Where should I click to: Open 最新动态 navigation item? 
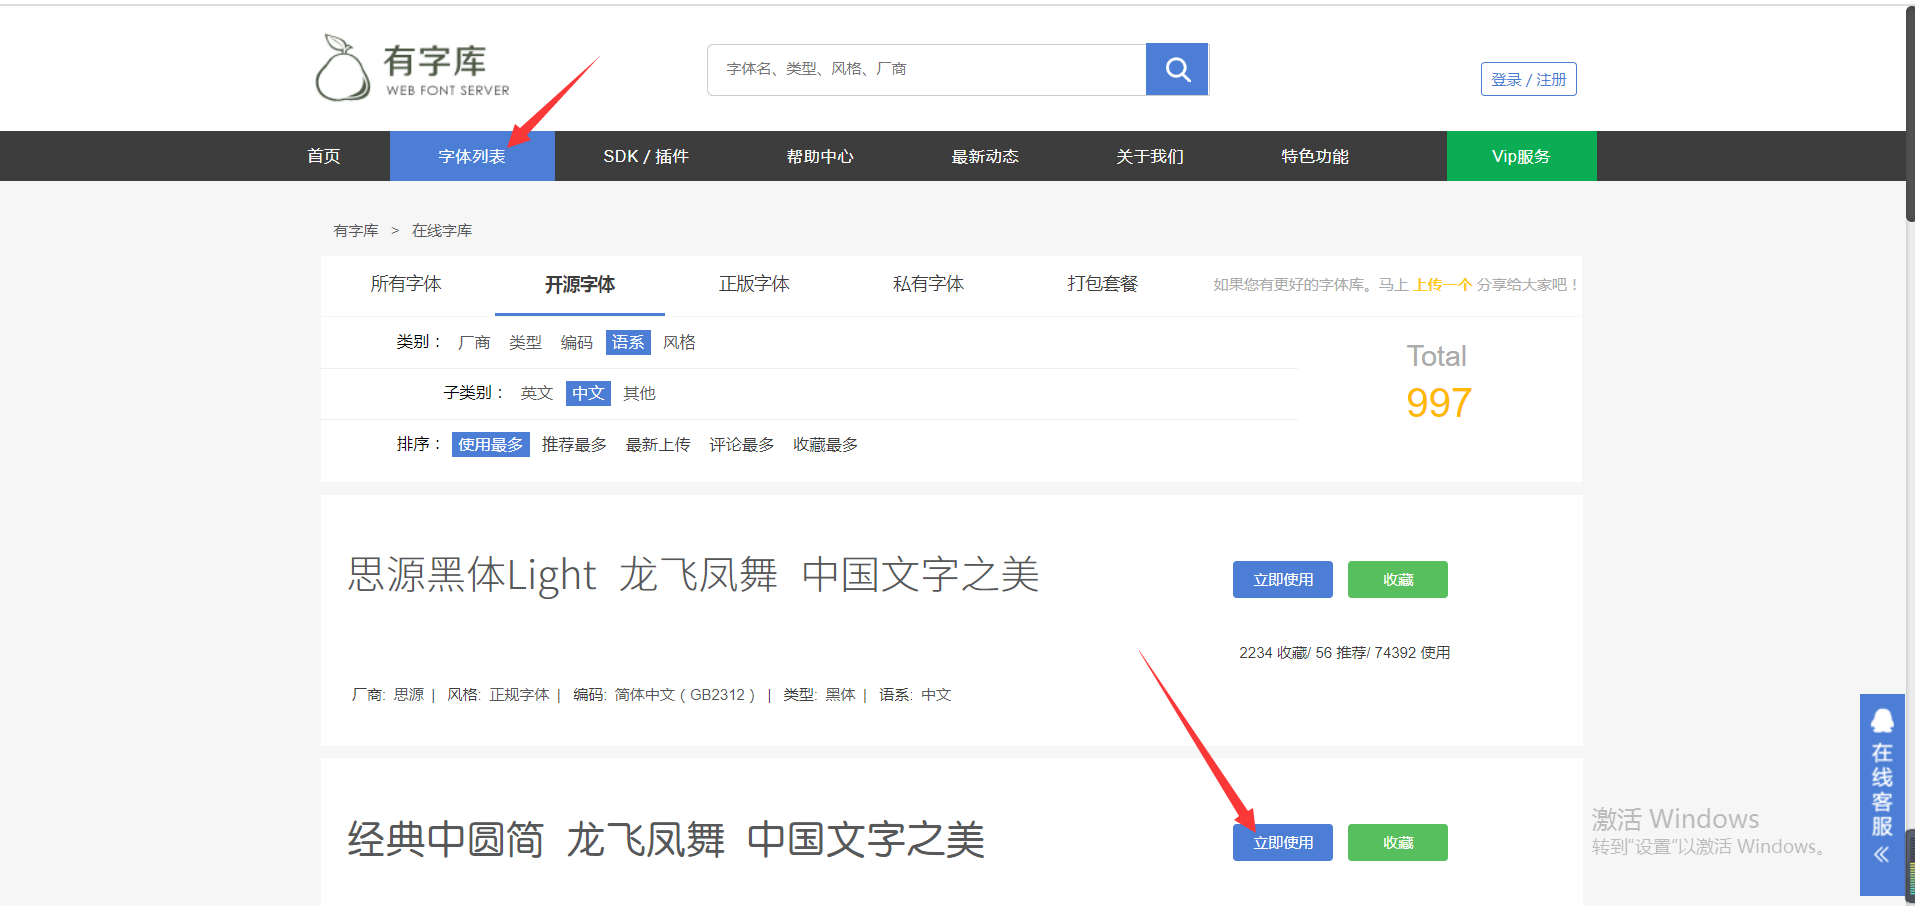[985, 156]
